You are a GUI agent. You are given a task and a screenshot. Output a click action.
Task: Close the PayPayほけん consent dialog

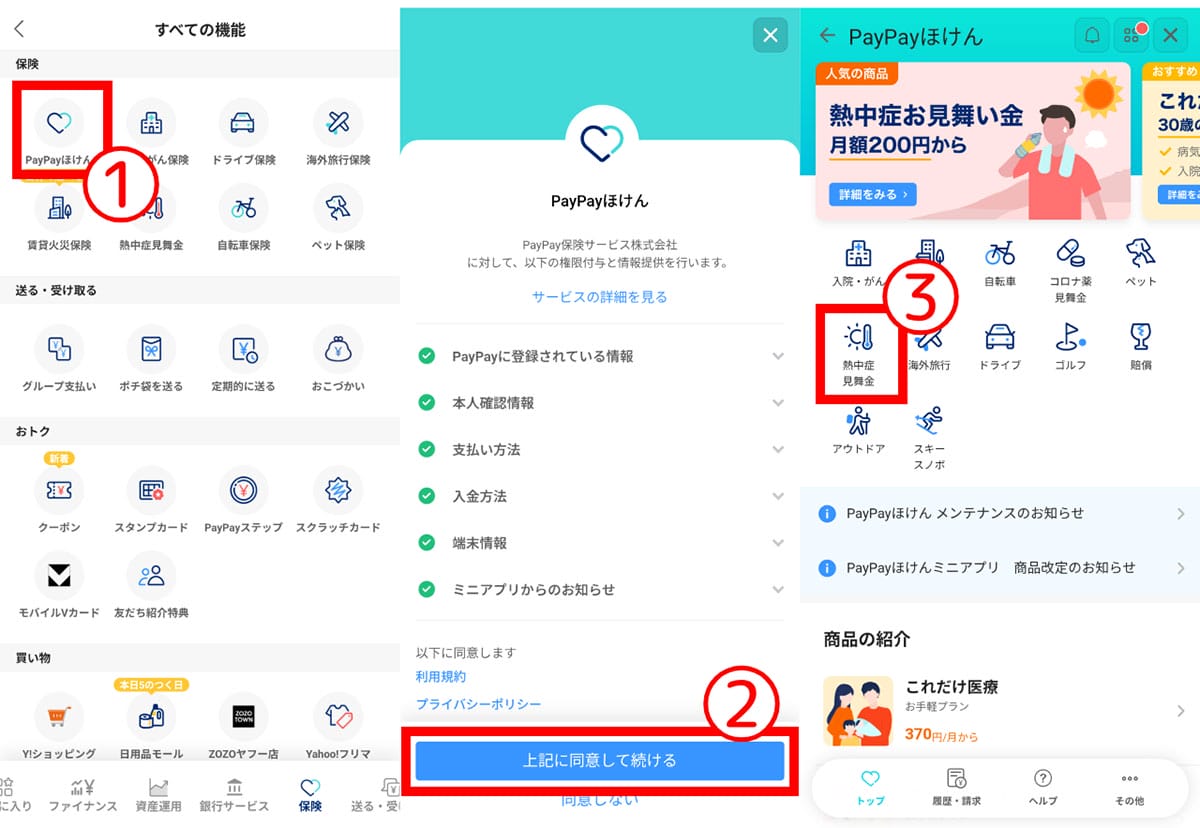coord(770,35)
